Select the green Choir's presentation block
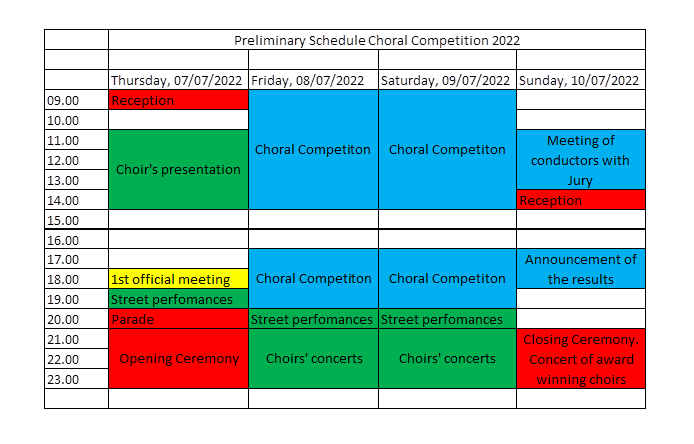This screenshot has height=444, width=694. pos(178,169)
